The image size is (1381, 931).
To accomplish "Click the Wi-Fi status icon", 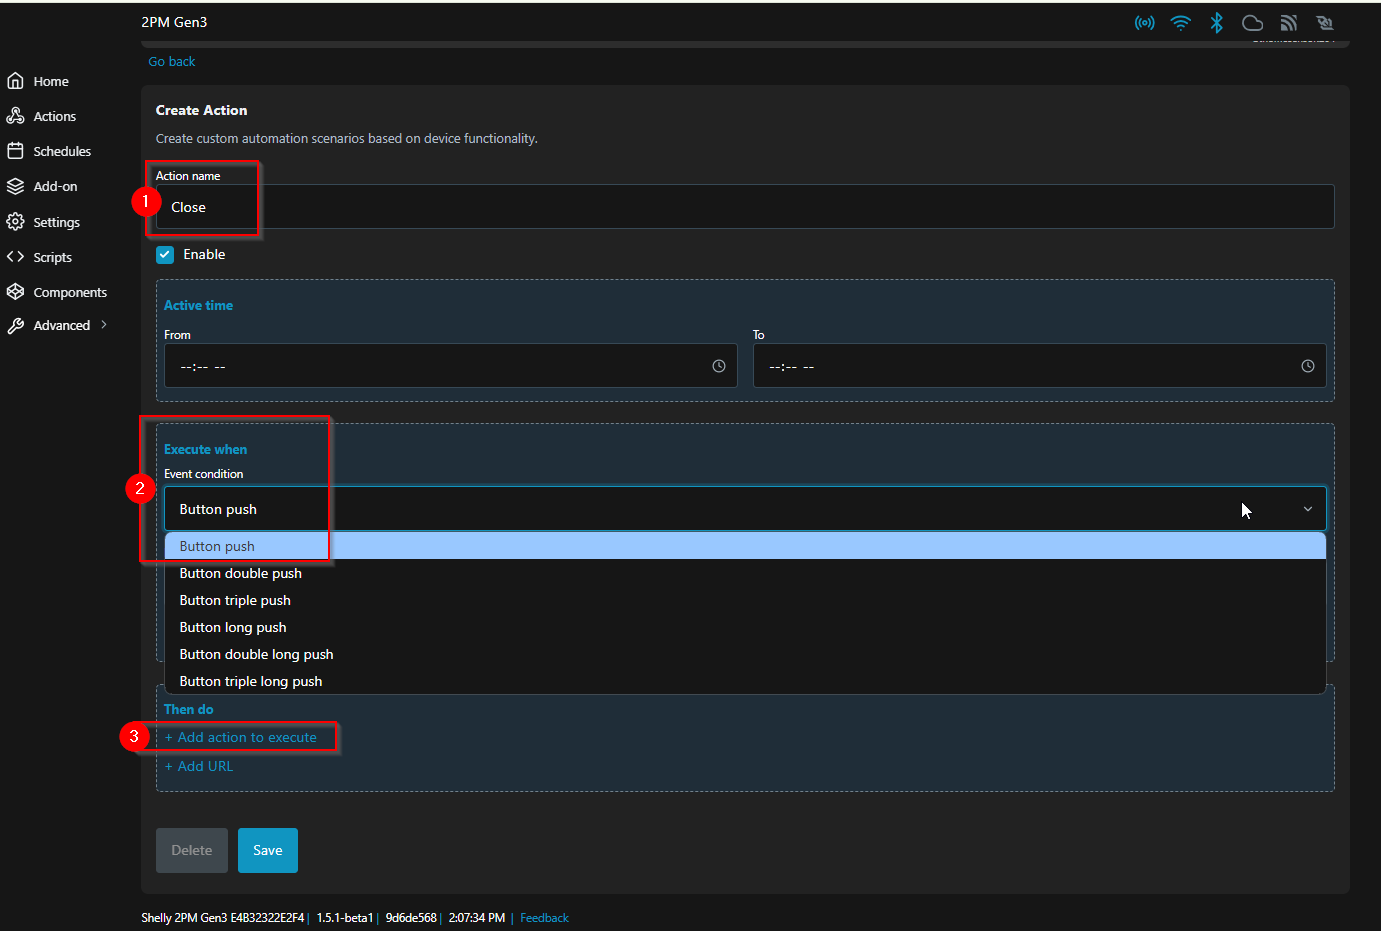I will (1180, 23).
